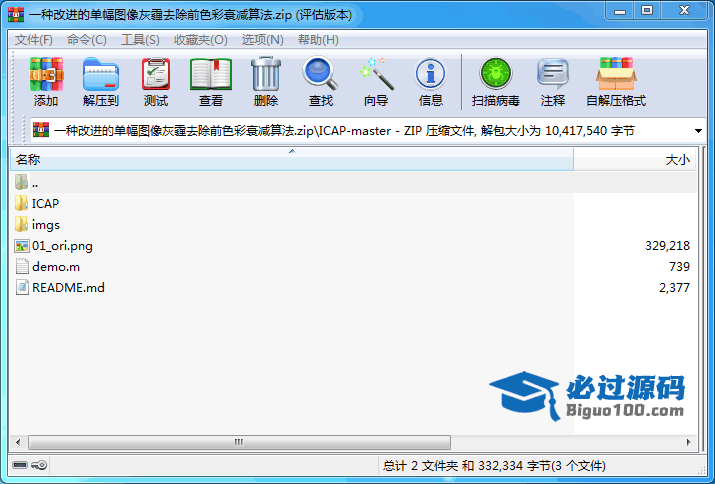The image size is (715, 484).
Task: Click the archive path text in address bar
Action: (x=344, y=131)
